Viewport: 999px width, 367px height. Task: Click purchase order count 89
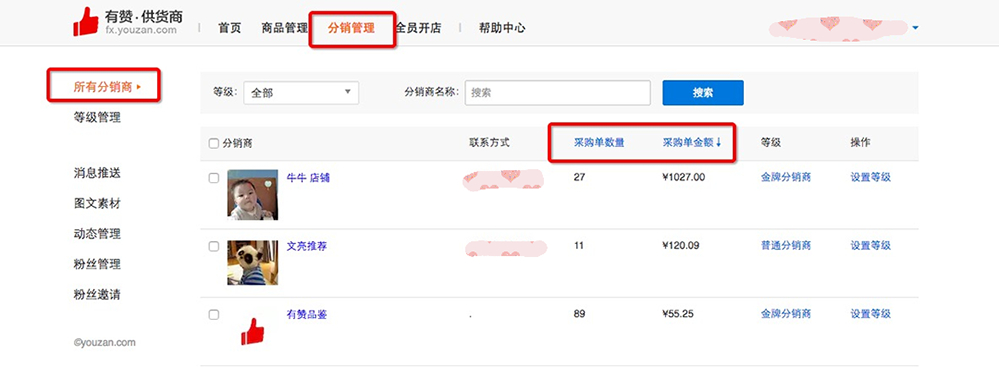click(x=579, y=313)
